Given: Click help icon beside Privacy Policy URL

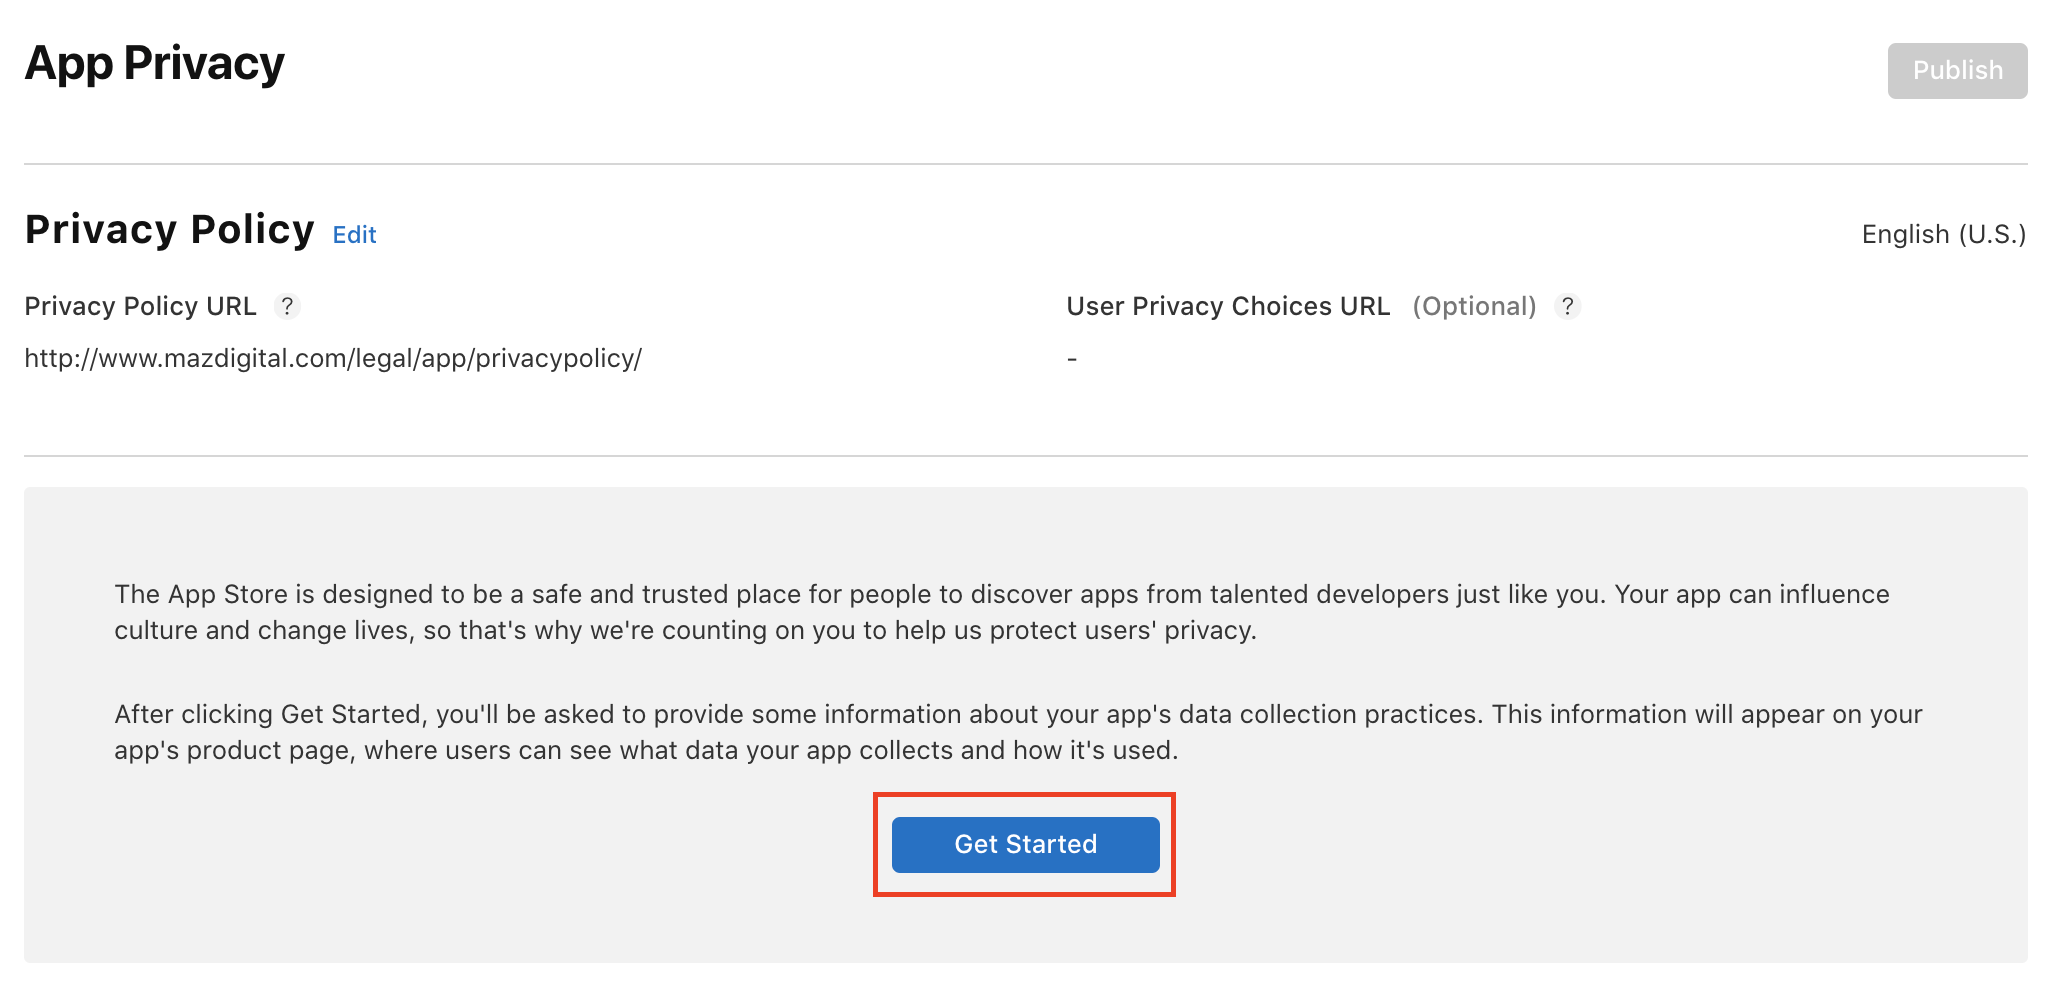Looking at the screenshot, I should pos(287,306).
